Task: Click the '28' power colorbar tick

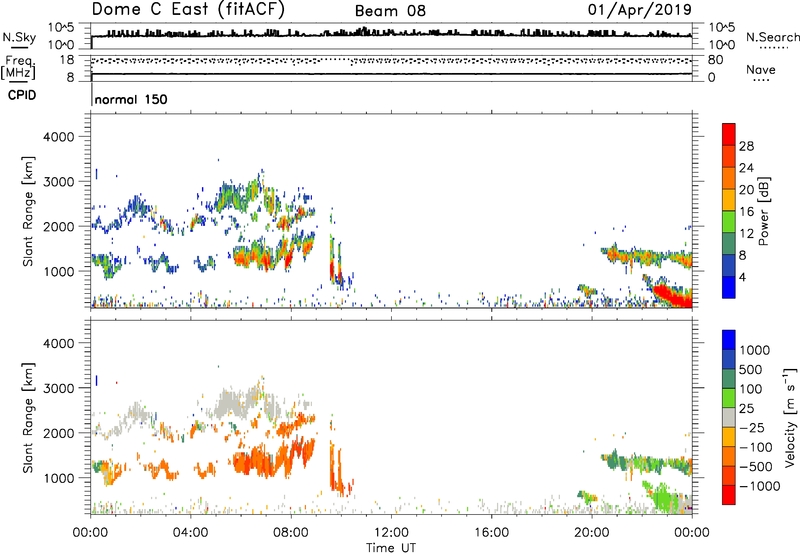Action: pos(746,146)
